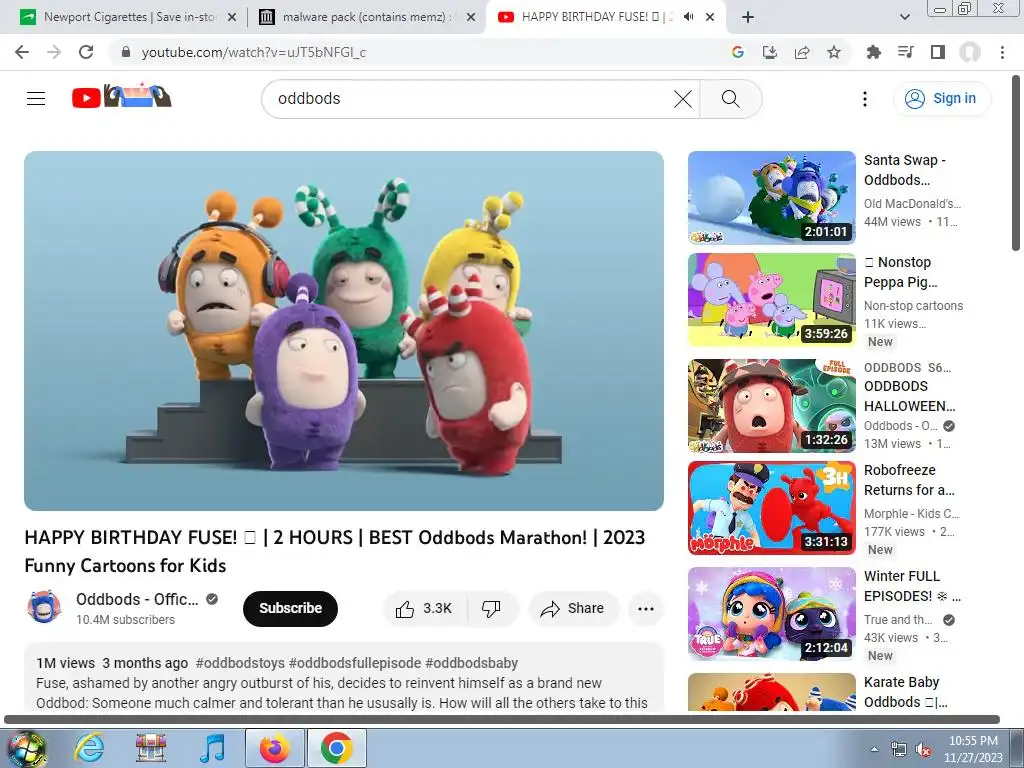Go forward with the browser arrow

coord(54,52)
